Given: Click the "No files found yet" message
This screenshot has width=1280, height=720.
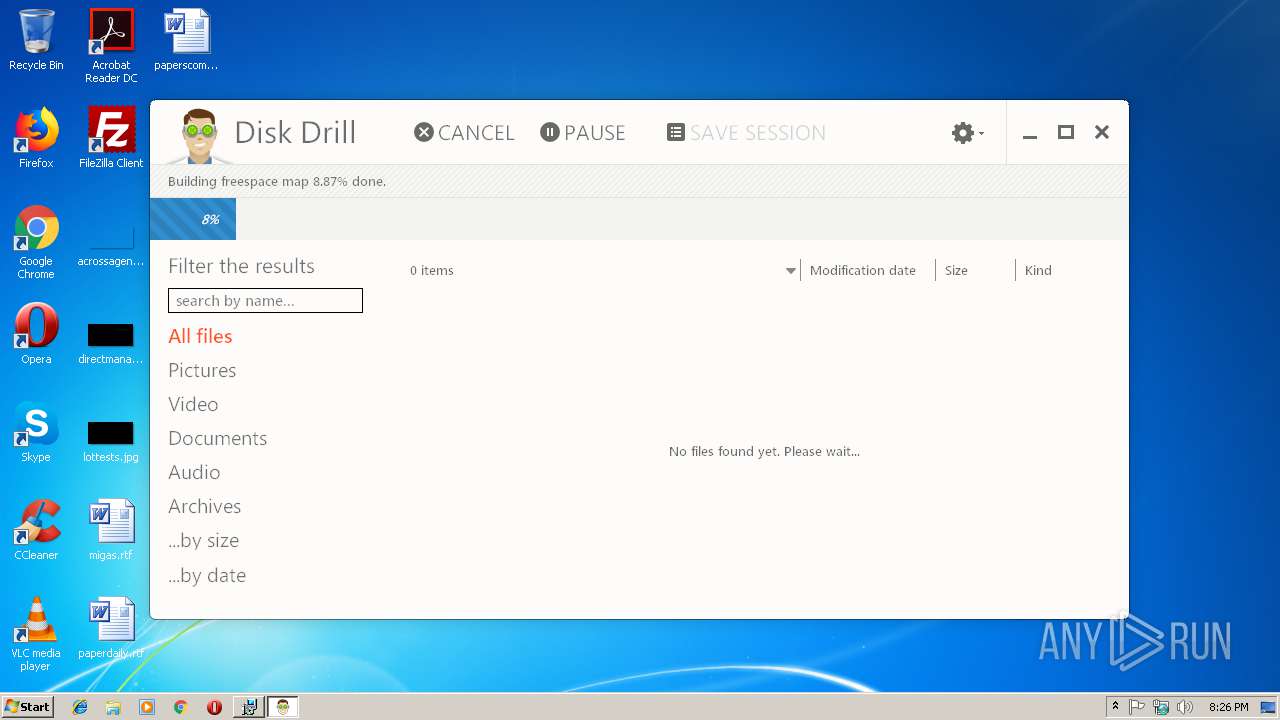Looking at the screenshot, I should [x=764, y=451].
